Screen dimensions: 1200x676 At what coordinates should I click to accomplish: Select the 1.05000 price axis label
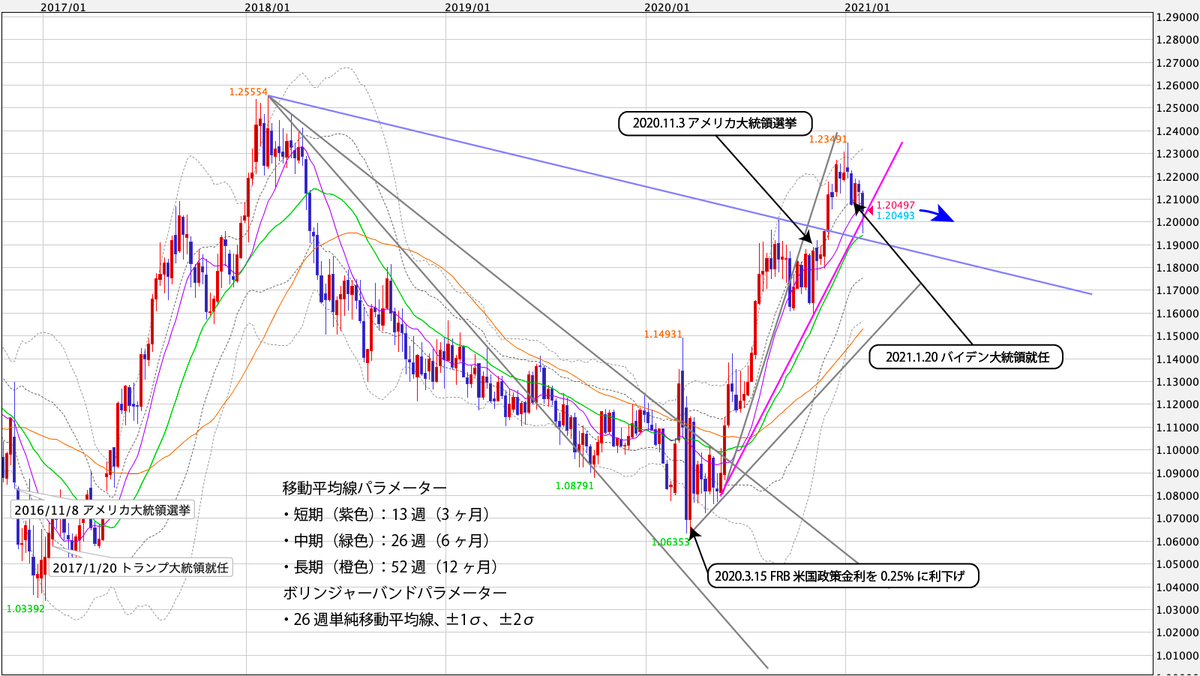(1176, 565)
